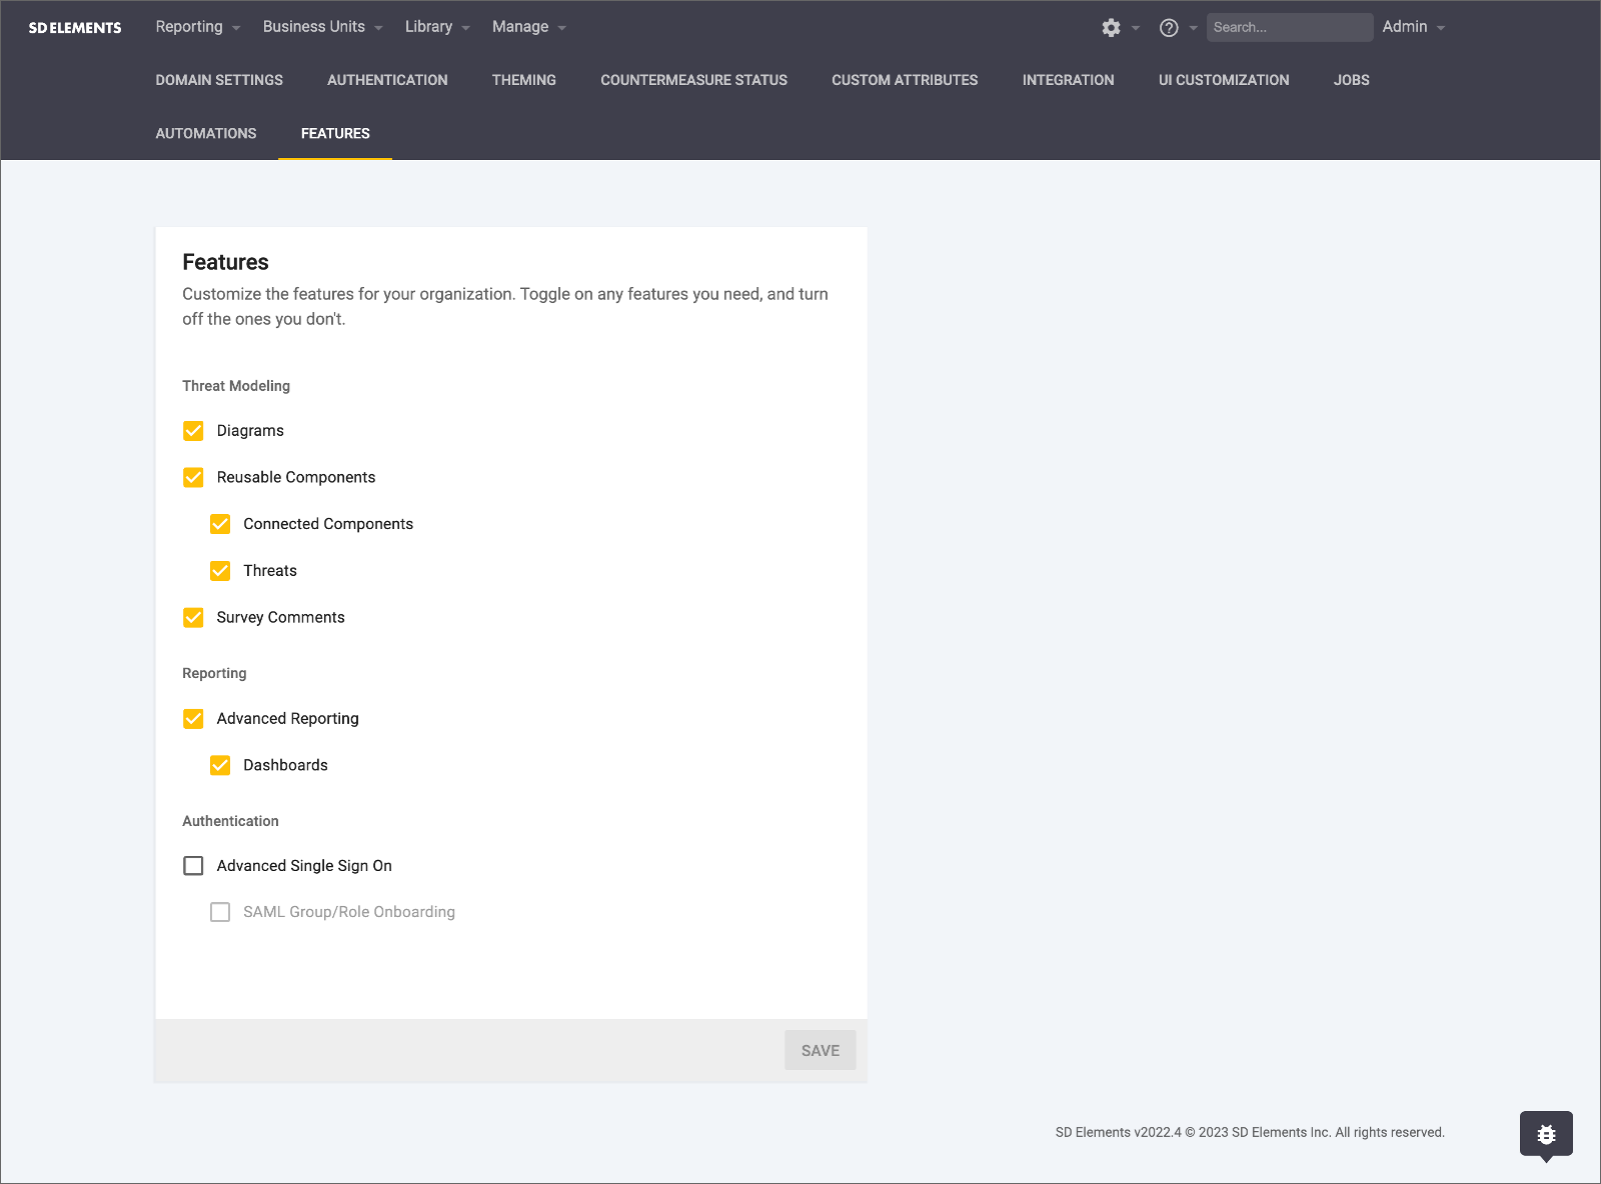Image resolution: width=1601 pixels, height=1184 pixels.
Task: Open the Business Units dropdown
Action: 322,27
